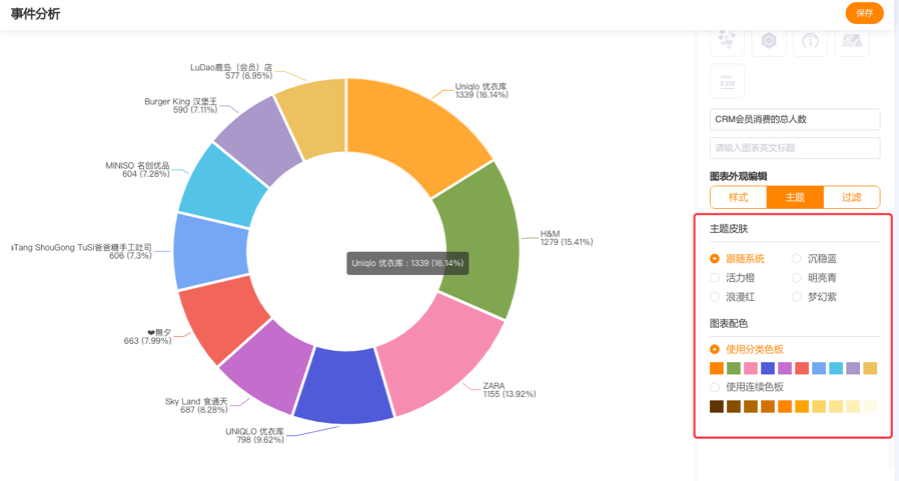Click the green swatch in category palette
The width and height of the screenshot is (899, 481).
pyautogui.click(x=734, y=369)
